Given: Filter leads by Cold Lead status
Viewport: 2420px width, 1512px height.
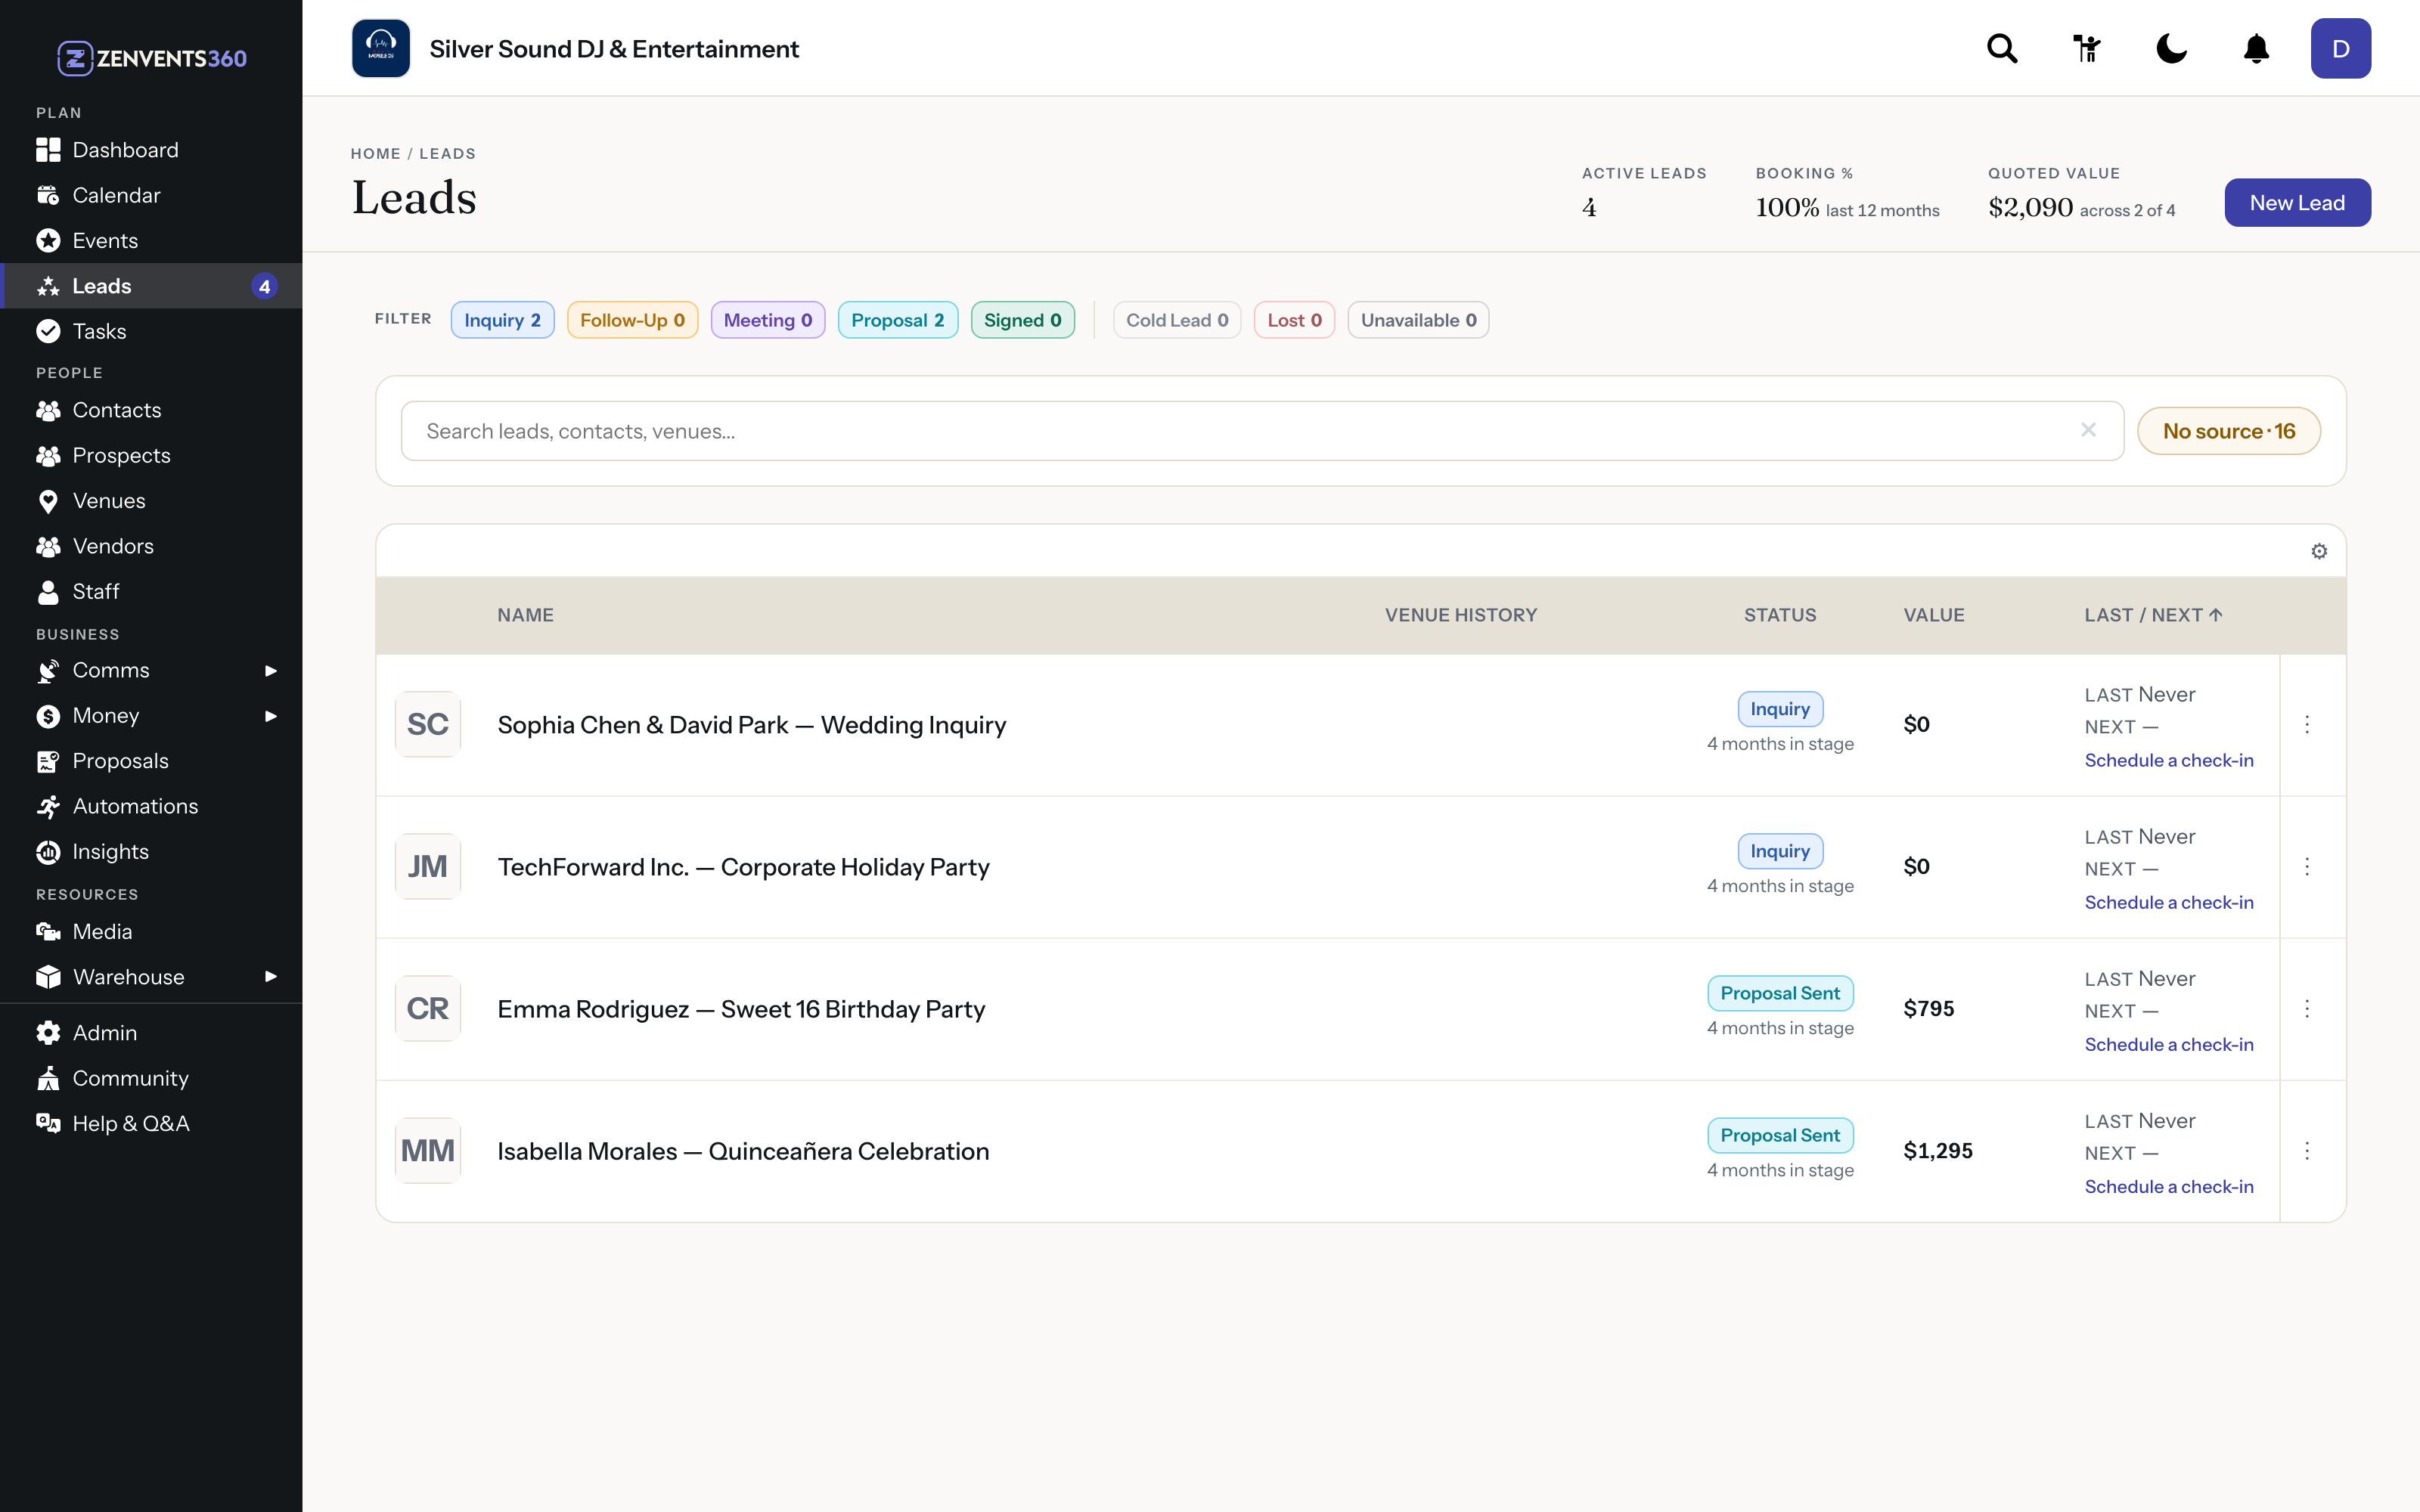Looking at the screenshot, I should click(1176, 320).
